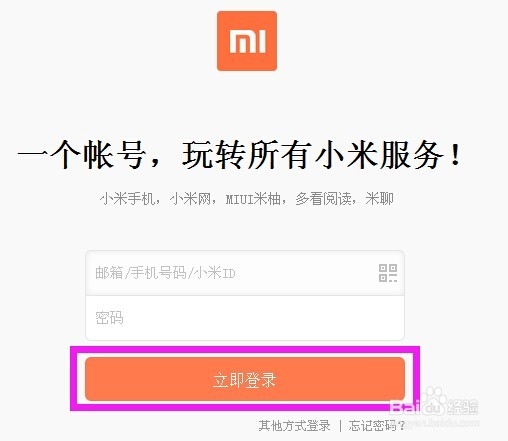Click the 玩转所有 part of the headline
The image size is (508, 441).
point(247,154)
